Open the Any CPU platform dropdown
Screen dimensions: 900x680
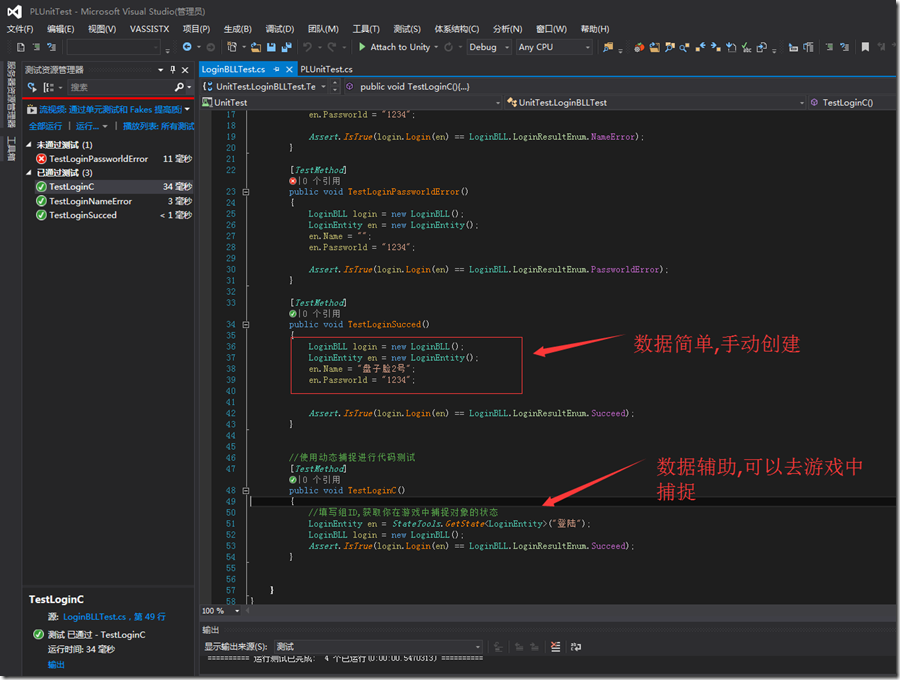click(x=588, y=47)
